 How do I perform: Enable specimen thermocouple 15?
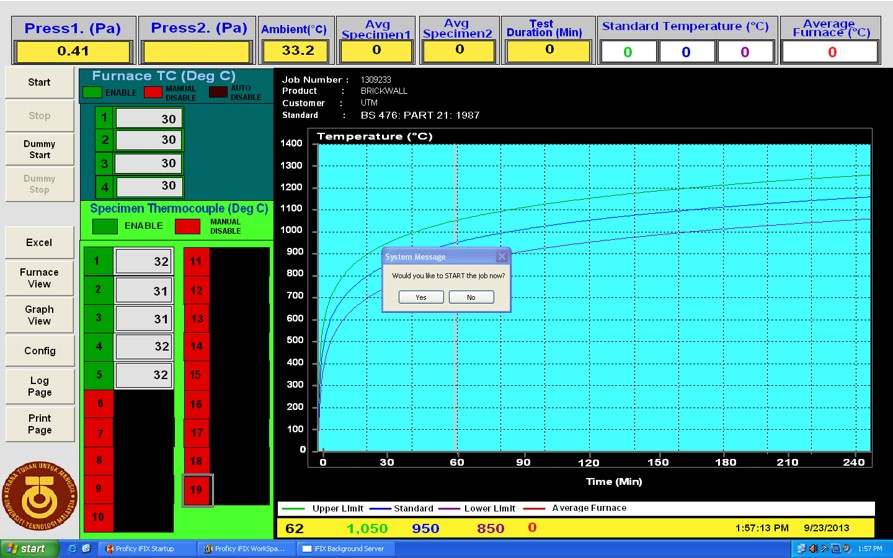[196, 375]
